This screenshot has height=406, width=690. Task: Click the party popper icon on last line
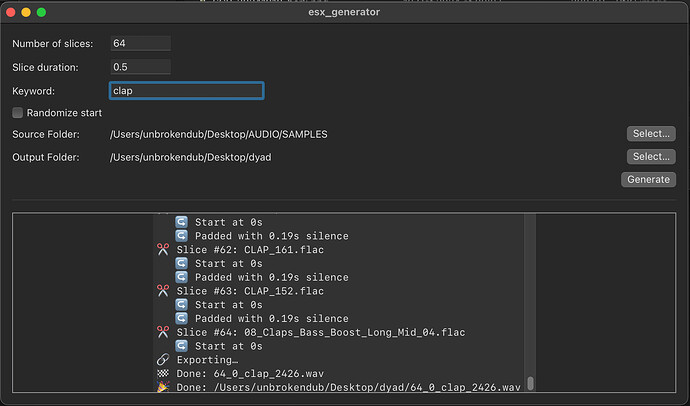(163, 387)
